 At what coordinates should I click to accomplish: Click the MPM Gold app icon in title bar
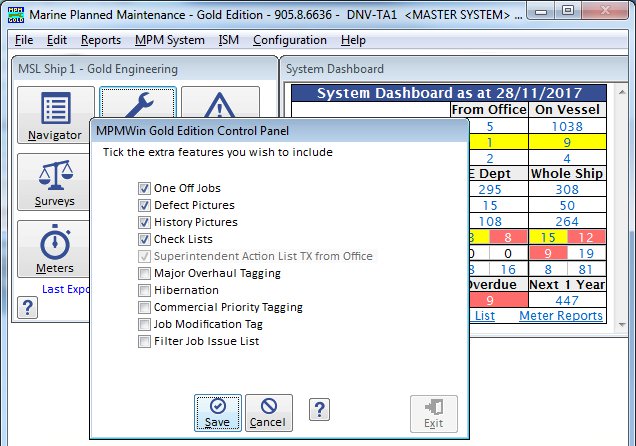(16, 15)
